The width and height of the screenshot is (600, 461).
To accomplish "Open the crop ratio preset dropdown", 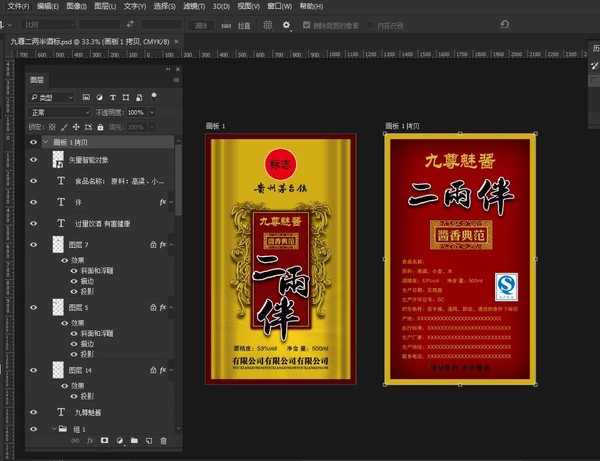I will click(48, 25).
